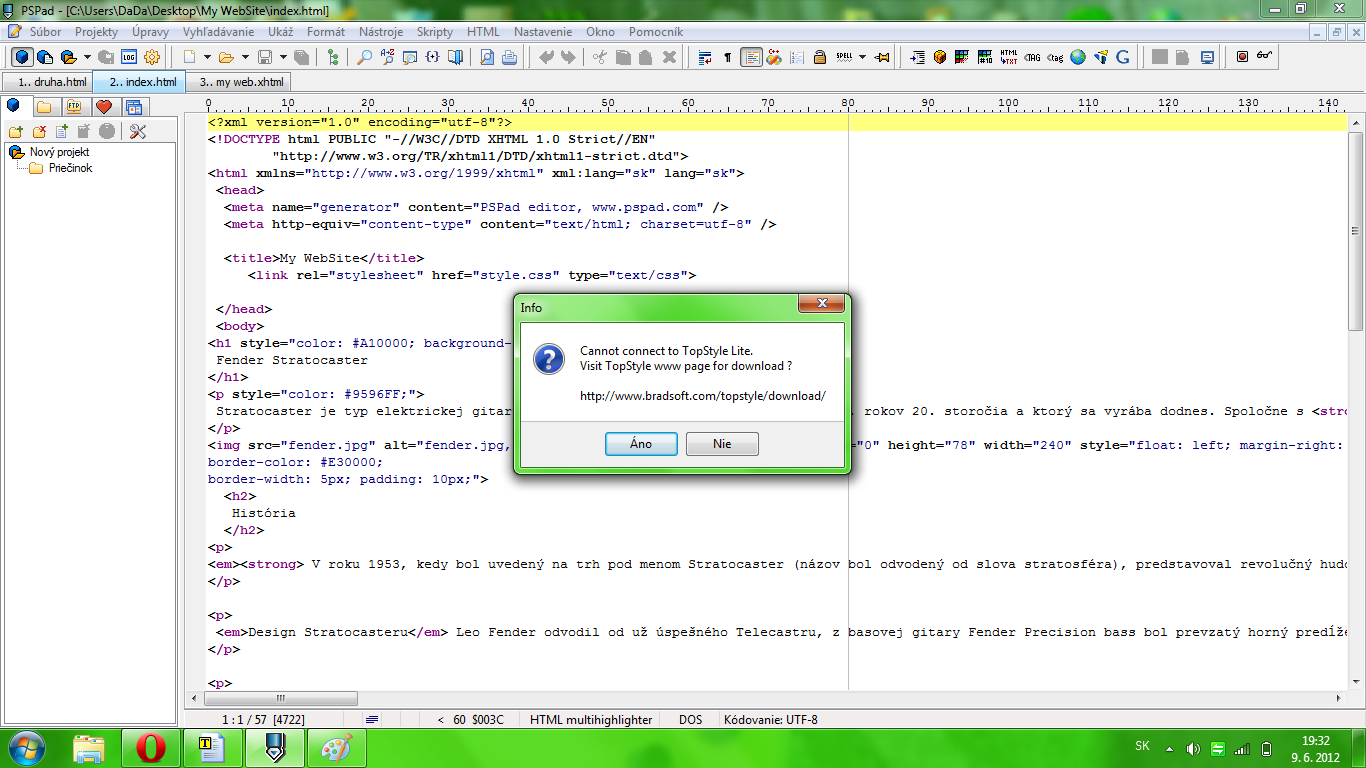Click the record macro red button icon
The height and width of the screenshot is (768, 1366).
[x=1242, y=57]
